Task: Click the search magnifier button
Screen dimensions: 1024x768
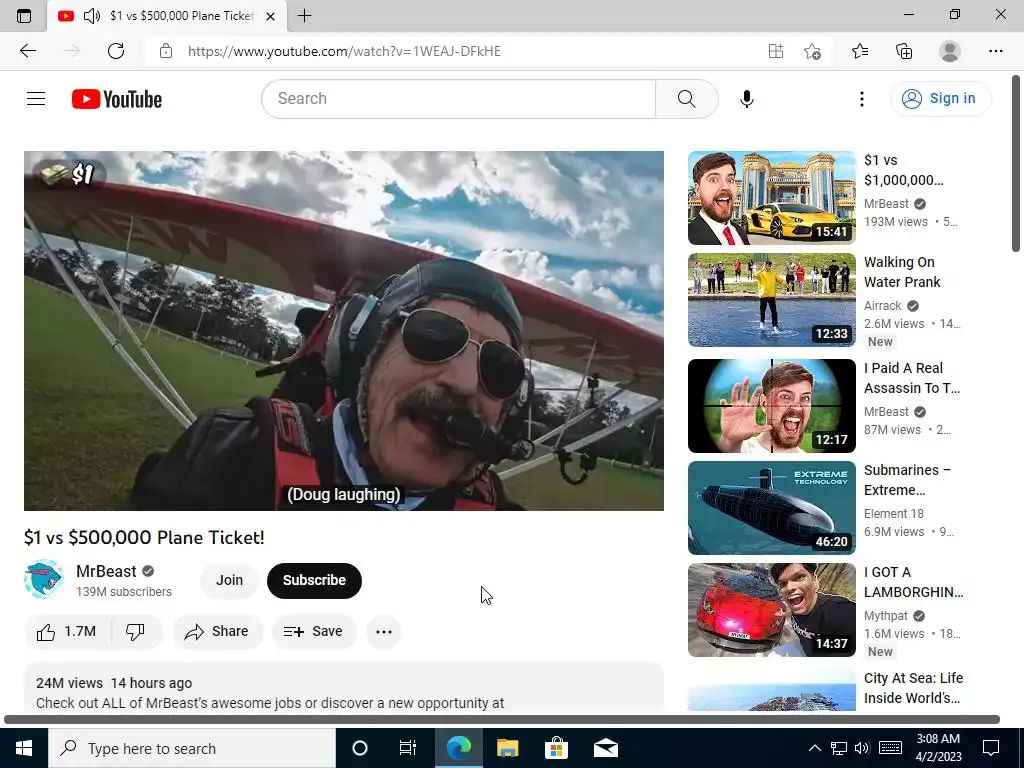Action: (686, 99)
